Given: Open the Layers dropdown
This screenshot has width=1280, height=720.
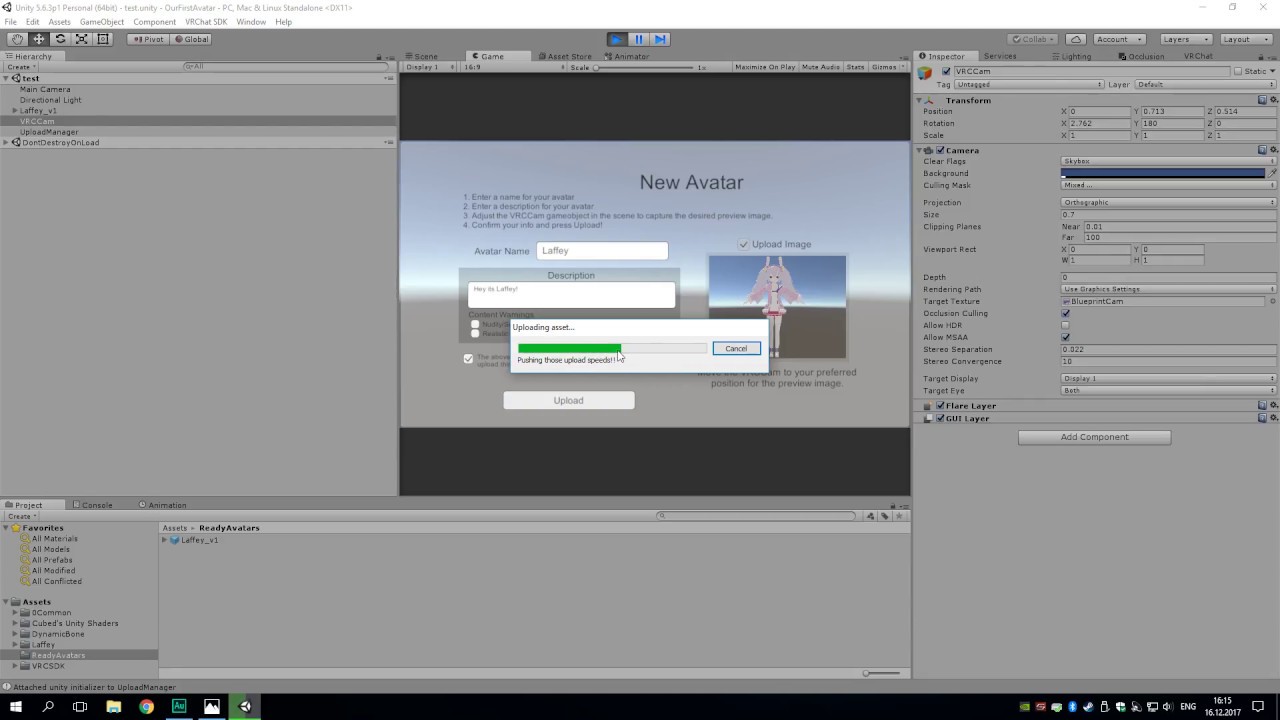Looking at the screenshot, I should click(x=1185, y=39).
